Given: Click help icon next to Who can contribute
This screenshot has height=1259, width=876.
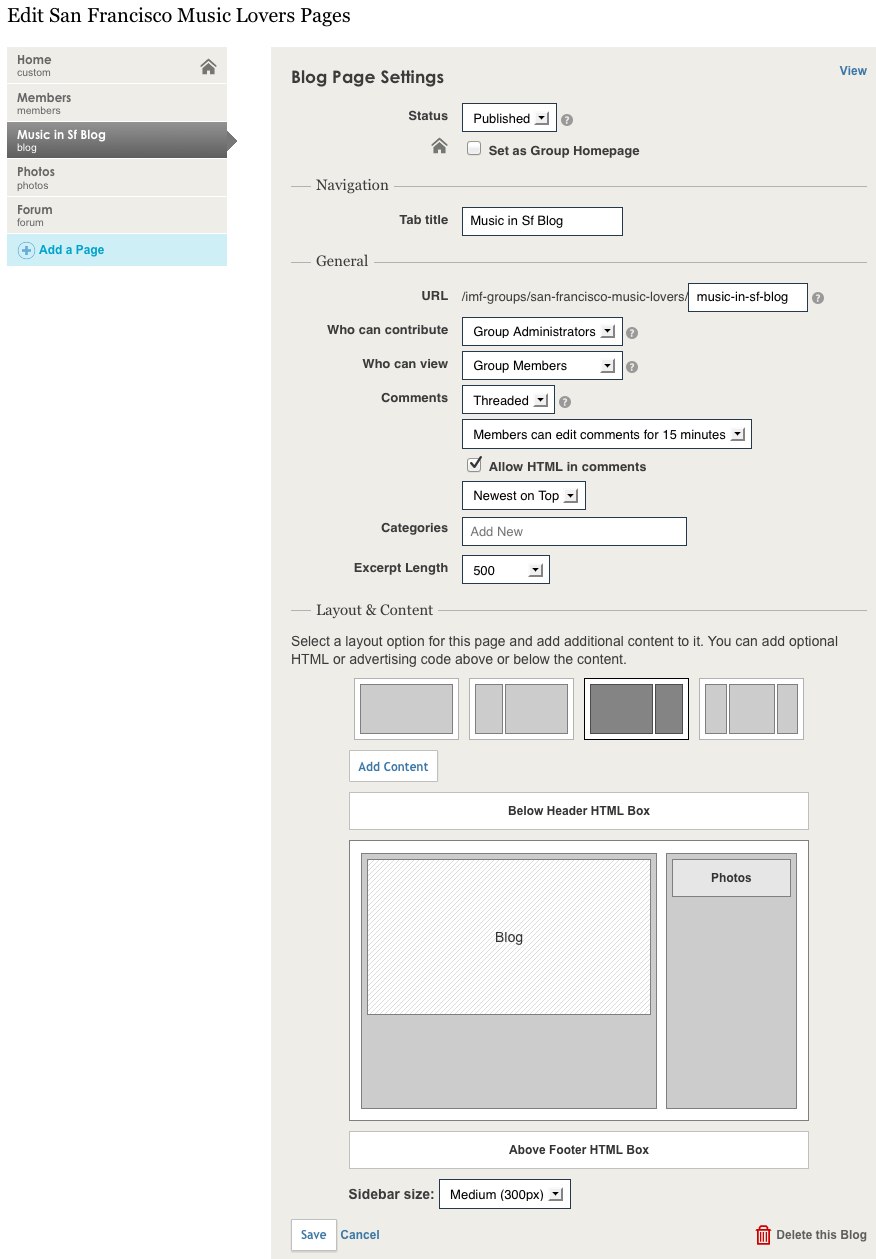Looking at the screenshot, I should pyautogui.click(x=632, y=333).
